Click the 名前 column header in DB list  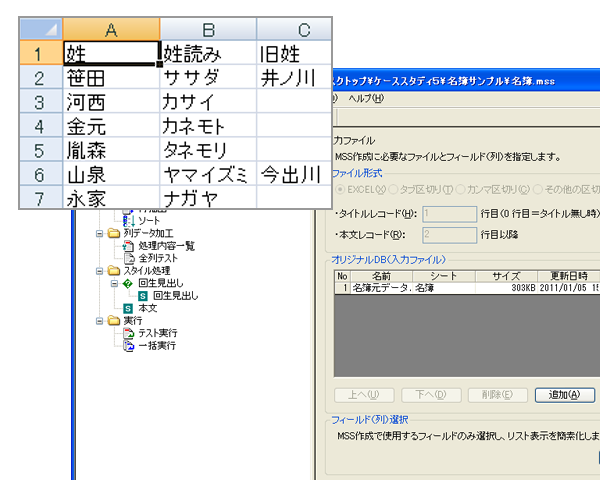point(382,276)
